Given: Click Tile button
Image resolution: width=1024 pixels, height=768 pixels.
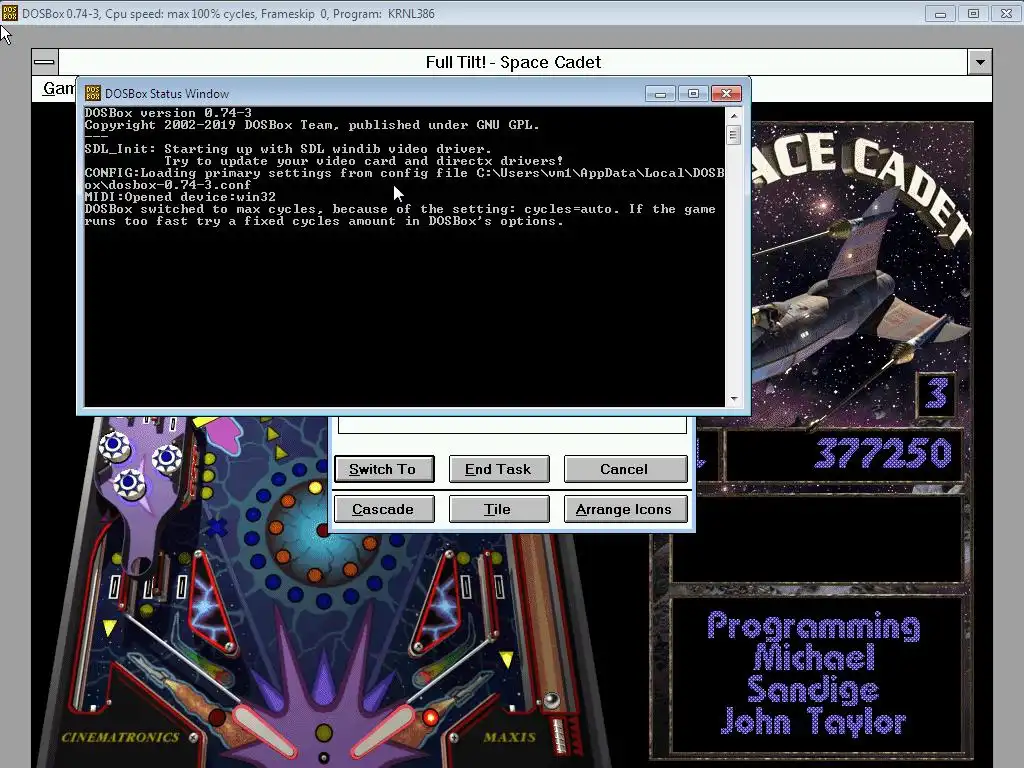Looking at the screenshot, I should coord(499,509).
